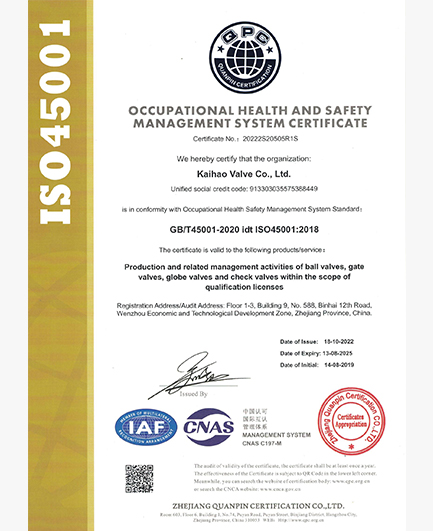Click the red Zhejiang Quanpin Certification stamp
The width and height of the screenshot is (433, 531).
[351, 421]
